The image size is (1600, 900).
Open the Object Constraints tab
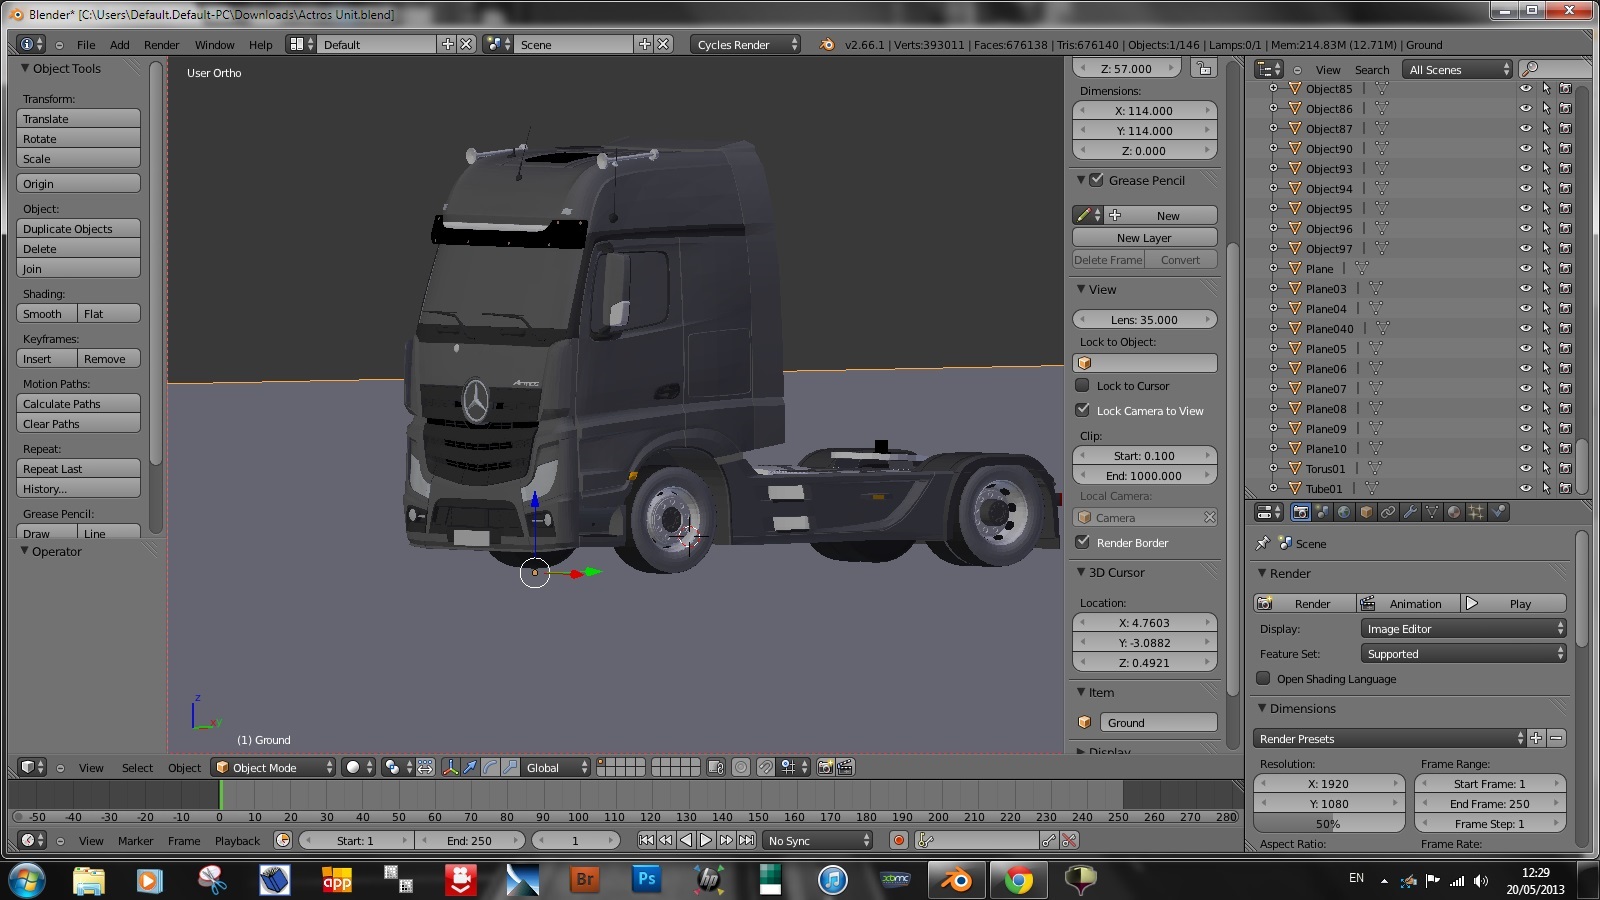pyautogui.click(x=1388, y=512)
